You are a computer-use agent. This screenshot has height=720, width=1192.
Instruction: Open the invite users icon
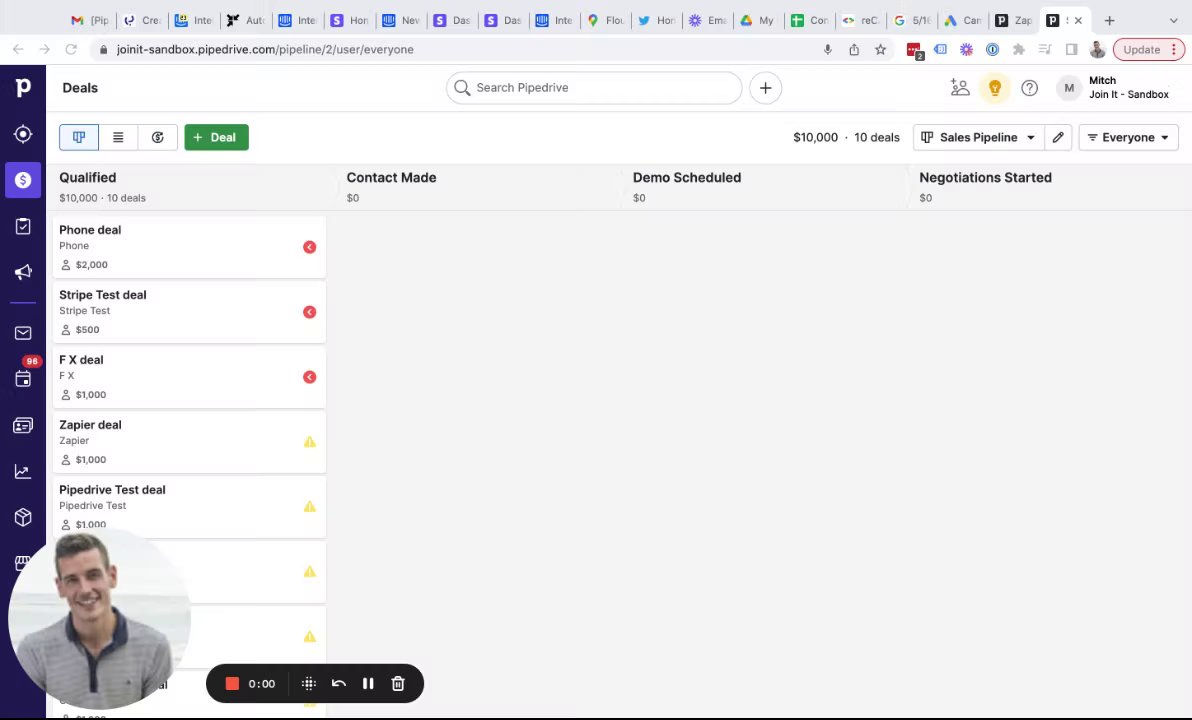[x=960, y=88]
